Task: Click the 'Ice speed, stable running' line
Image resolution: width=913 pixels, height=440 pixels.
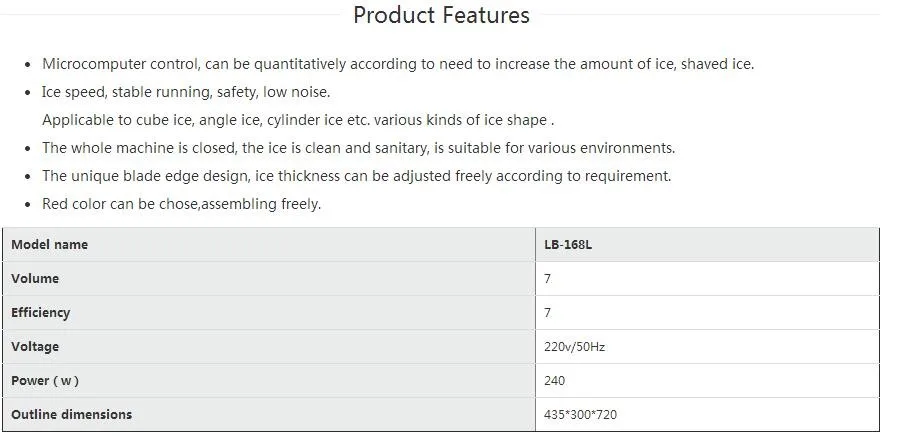Action: point(185,92)
